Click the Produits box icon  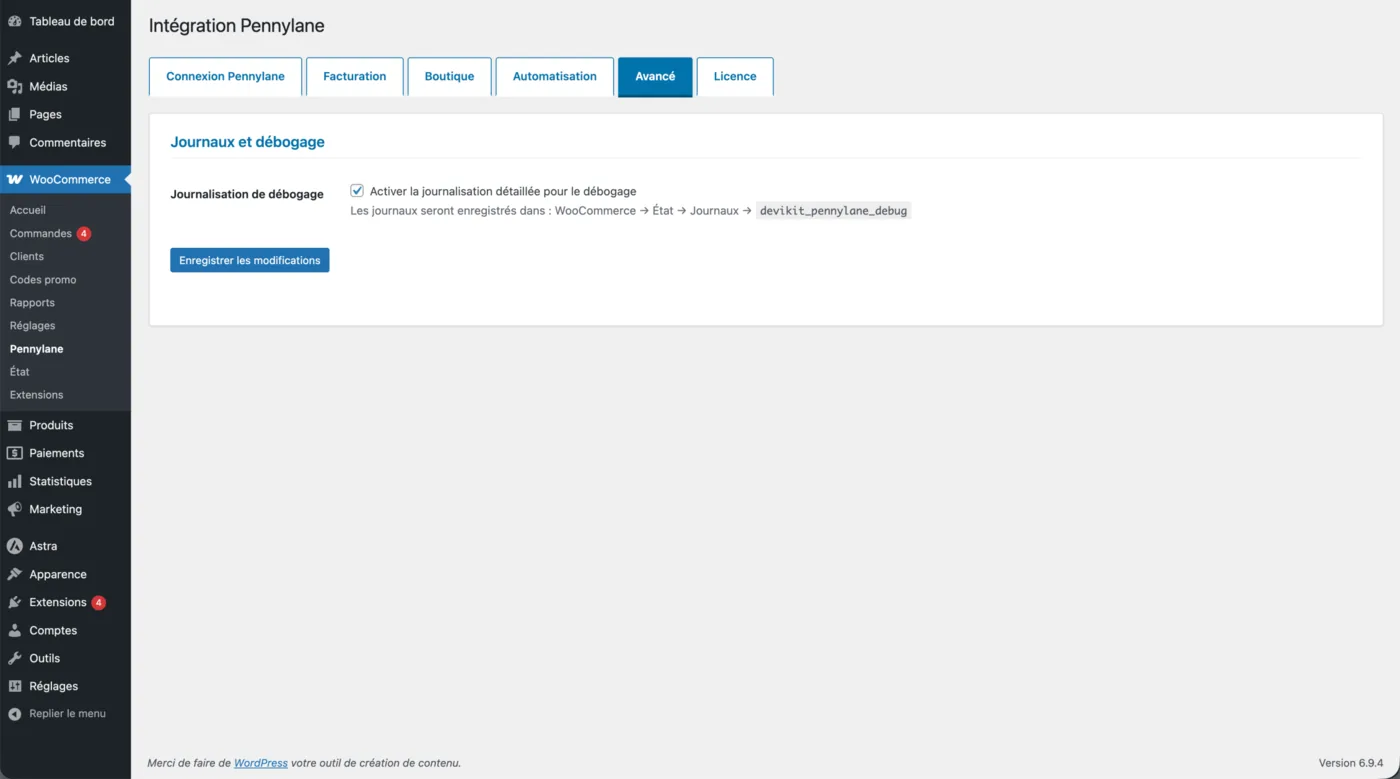pyautogui.click(x=14, y=425)
